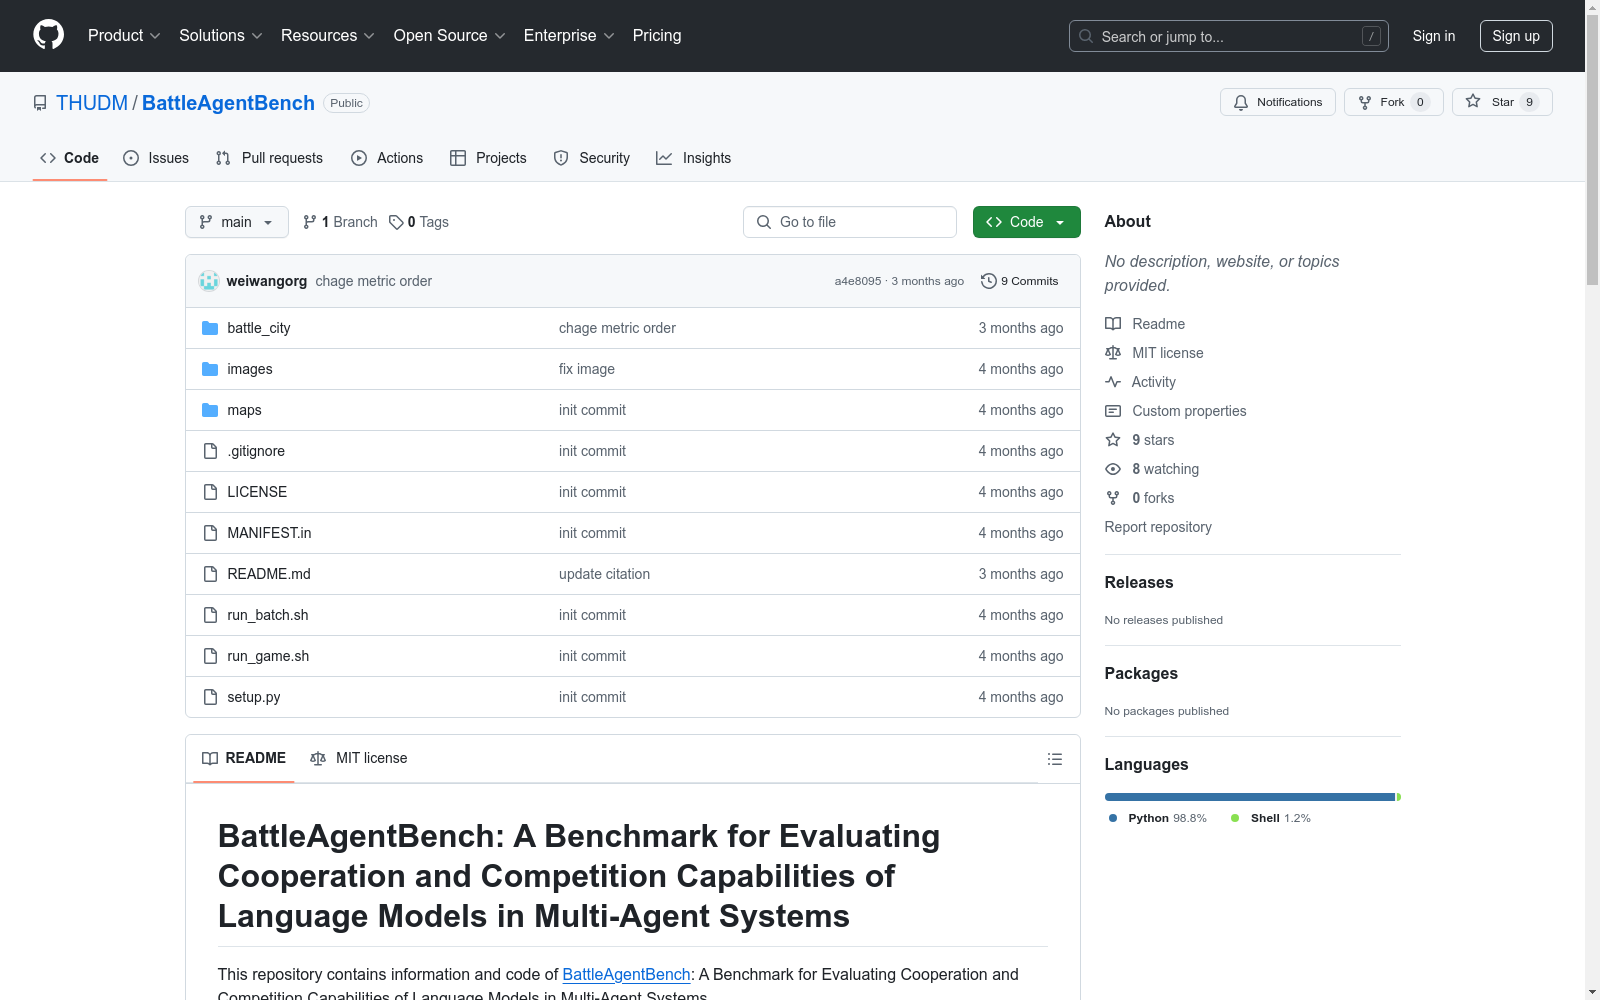
Task: Open commit a4e8095
Action: pos(858,281)
